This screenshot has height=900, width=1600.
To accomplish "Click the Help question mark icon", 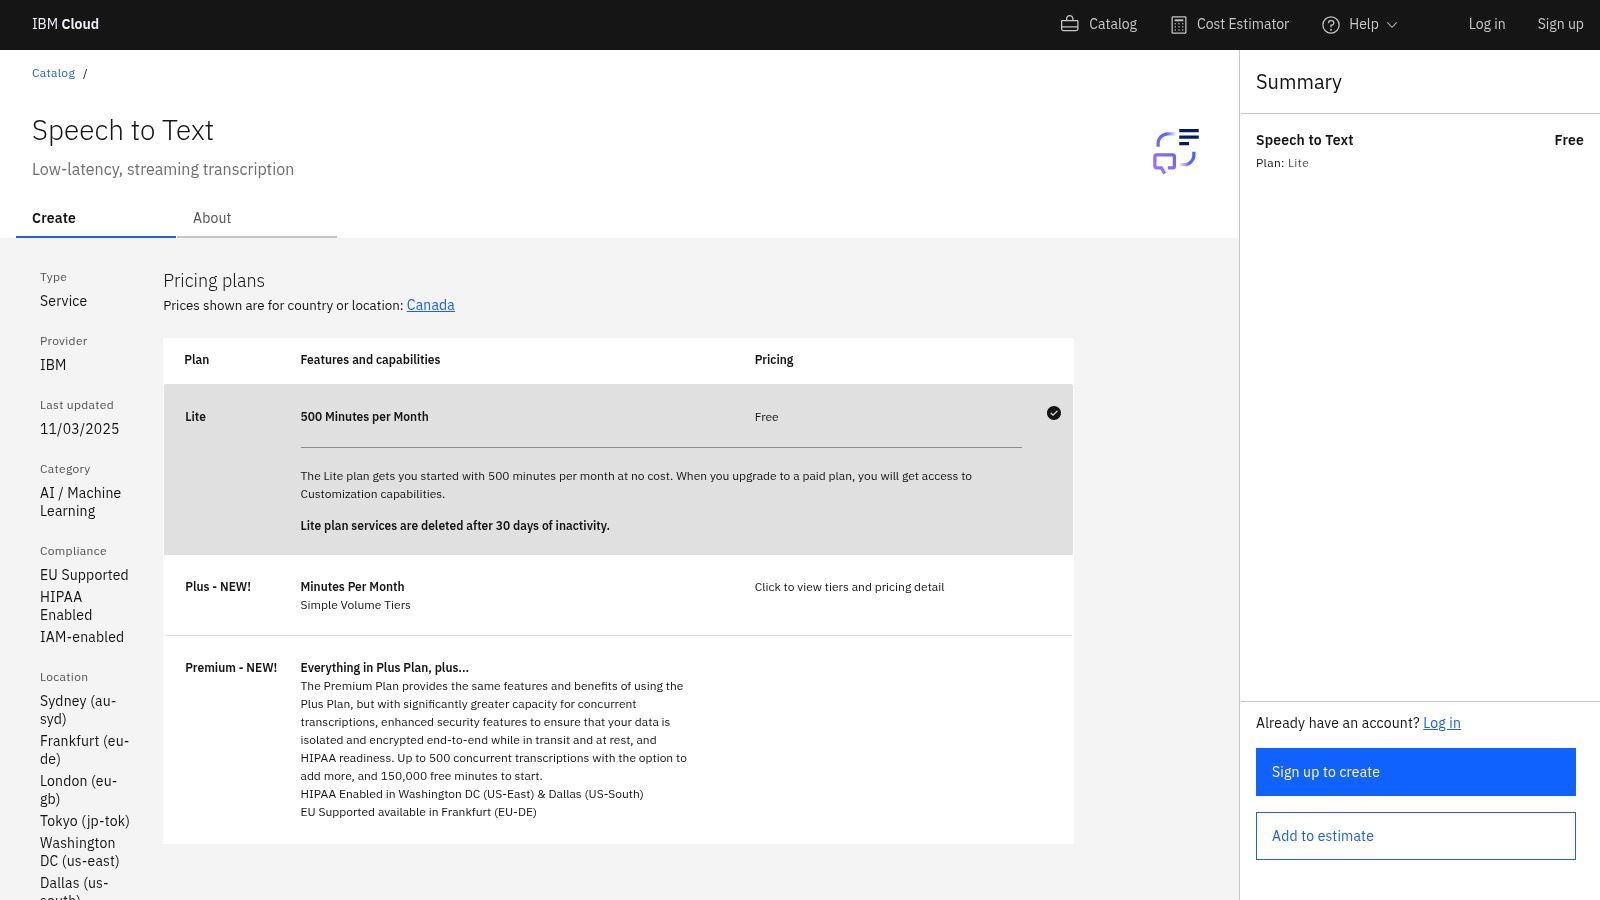I will (1330, 24).
